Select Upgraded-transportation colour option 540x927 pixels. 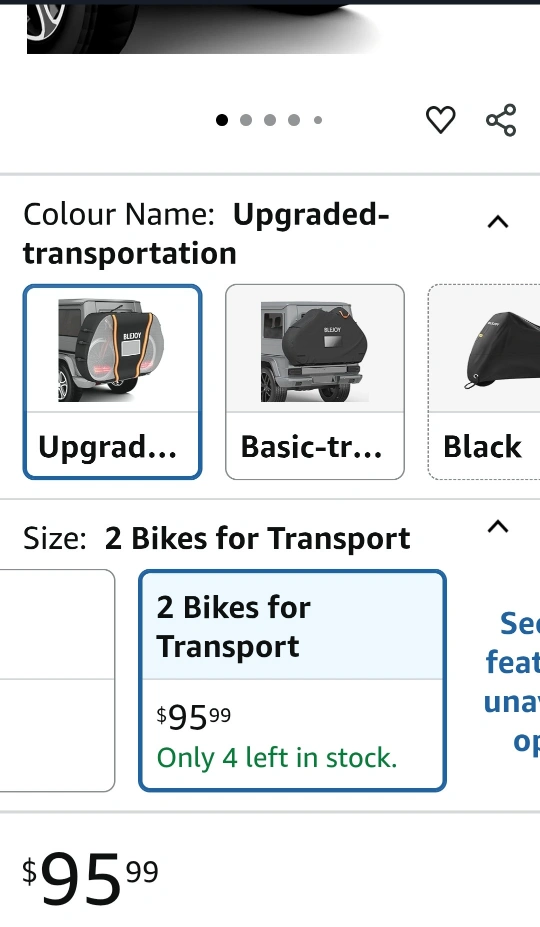click(x=112, y=382)
